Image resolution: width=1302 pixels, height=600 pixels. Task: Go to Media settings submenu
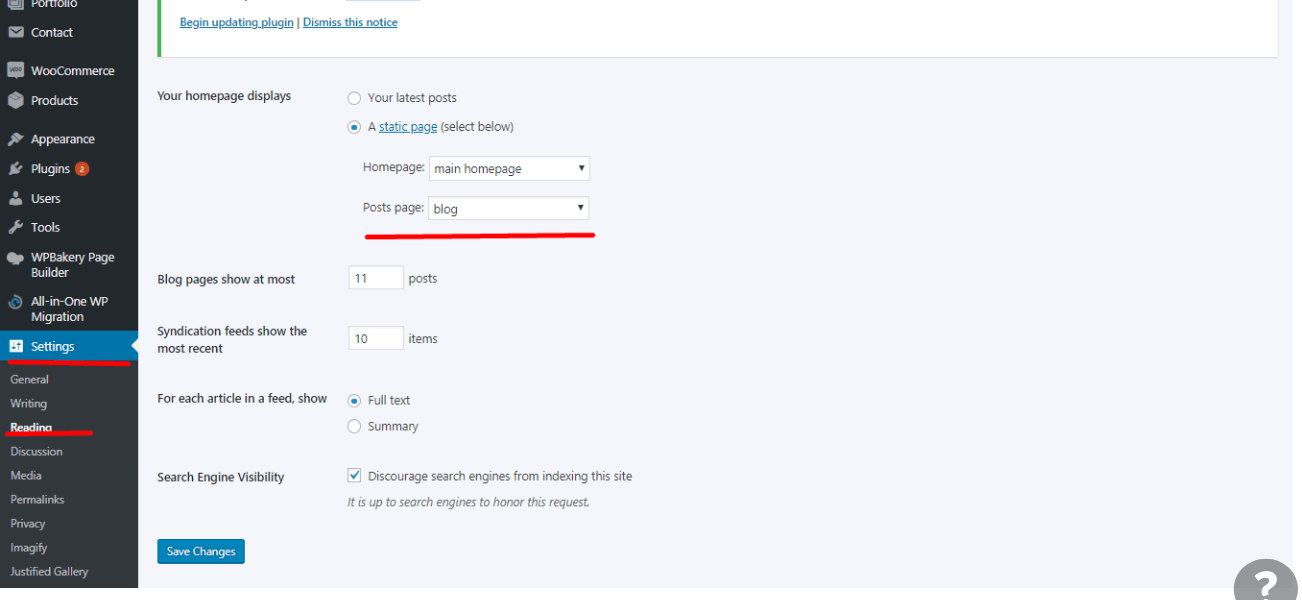26,476
